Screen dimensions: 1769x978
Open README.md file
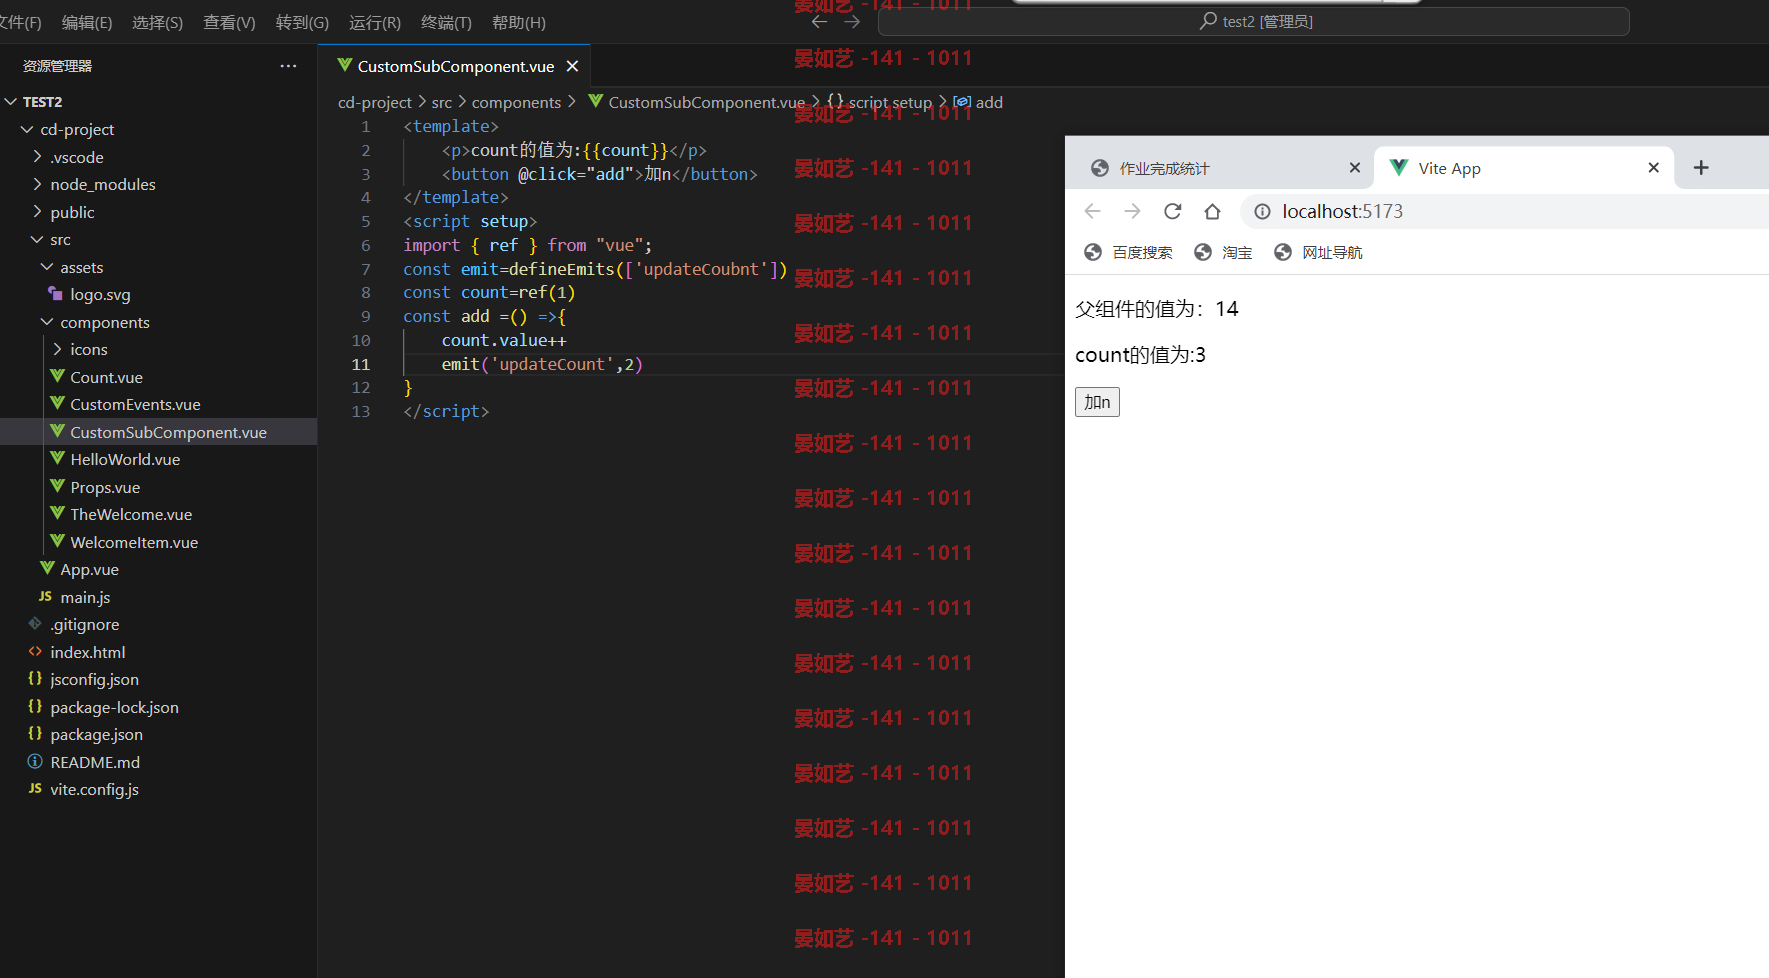[158, 762]
